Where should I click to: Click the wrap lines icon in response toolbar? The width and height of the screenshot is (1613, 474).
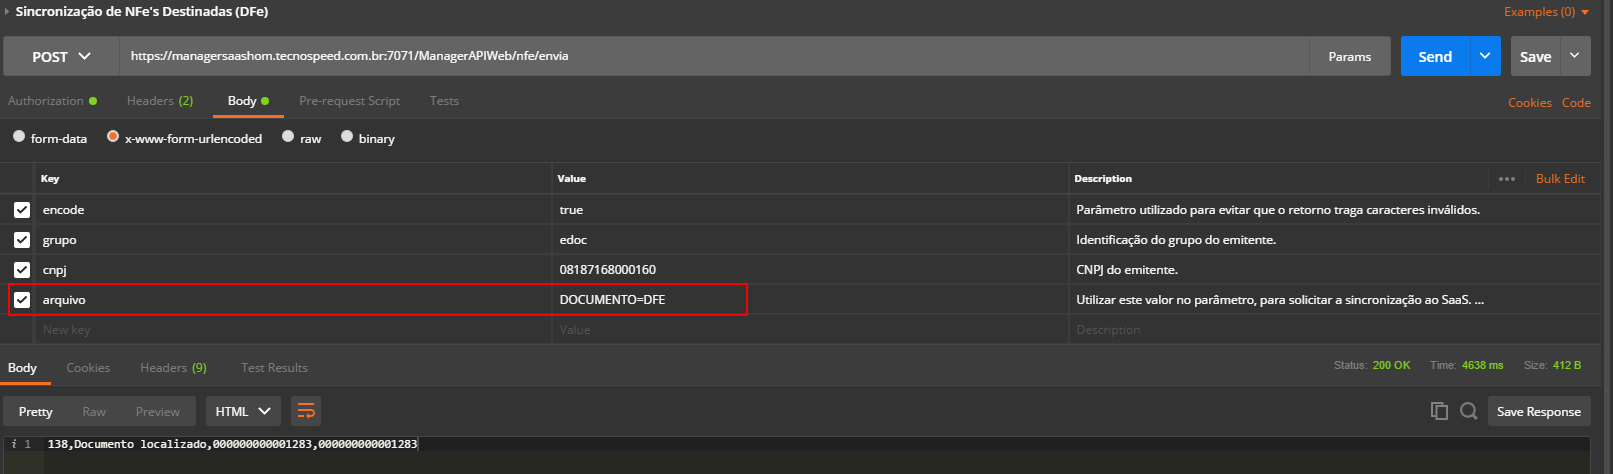(306, 411)
